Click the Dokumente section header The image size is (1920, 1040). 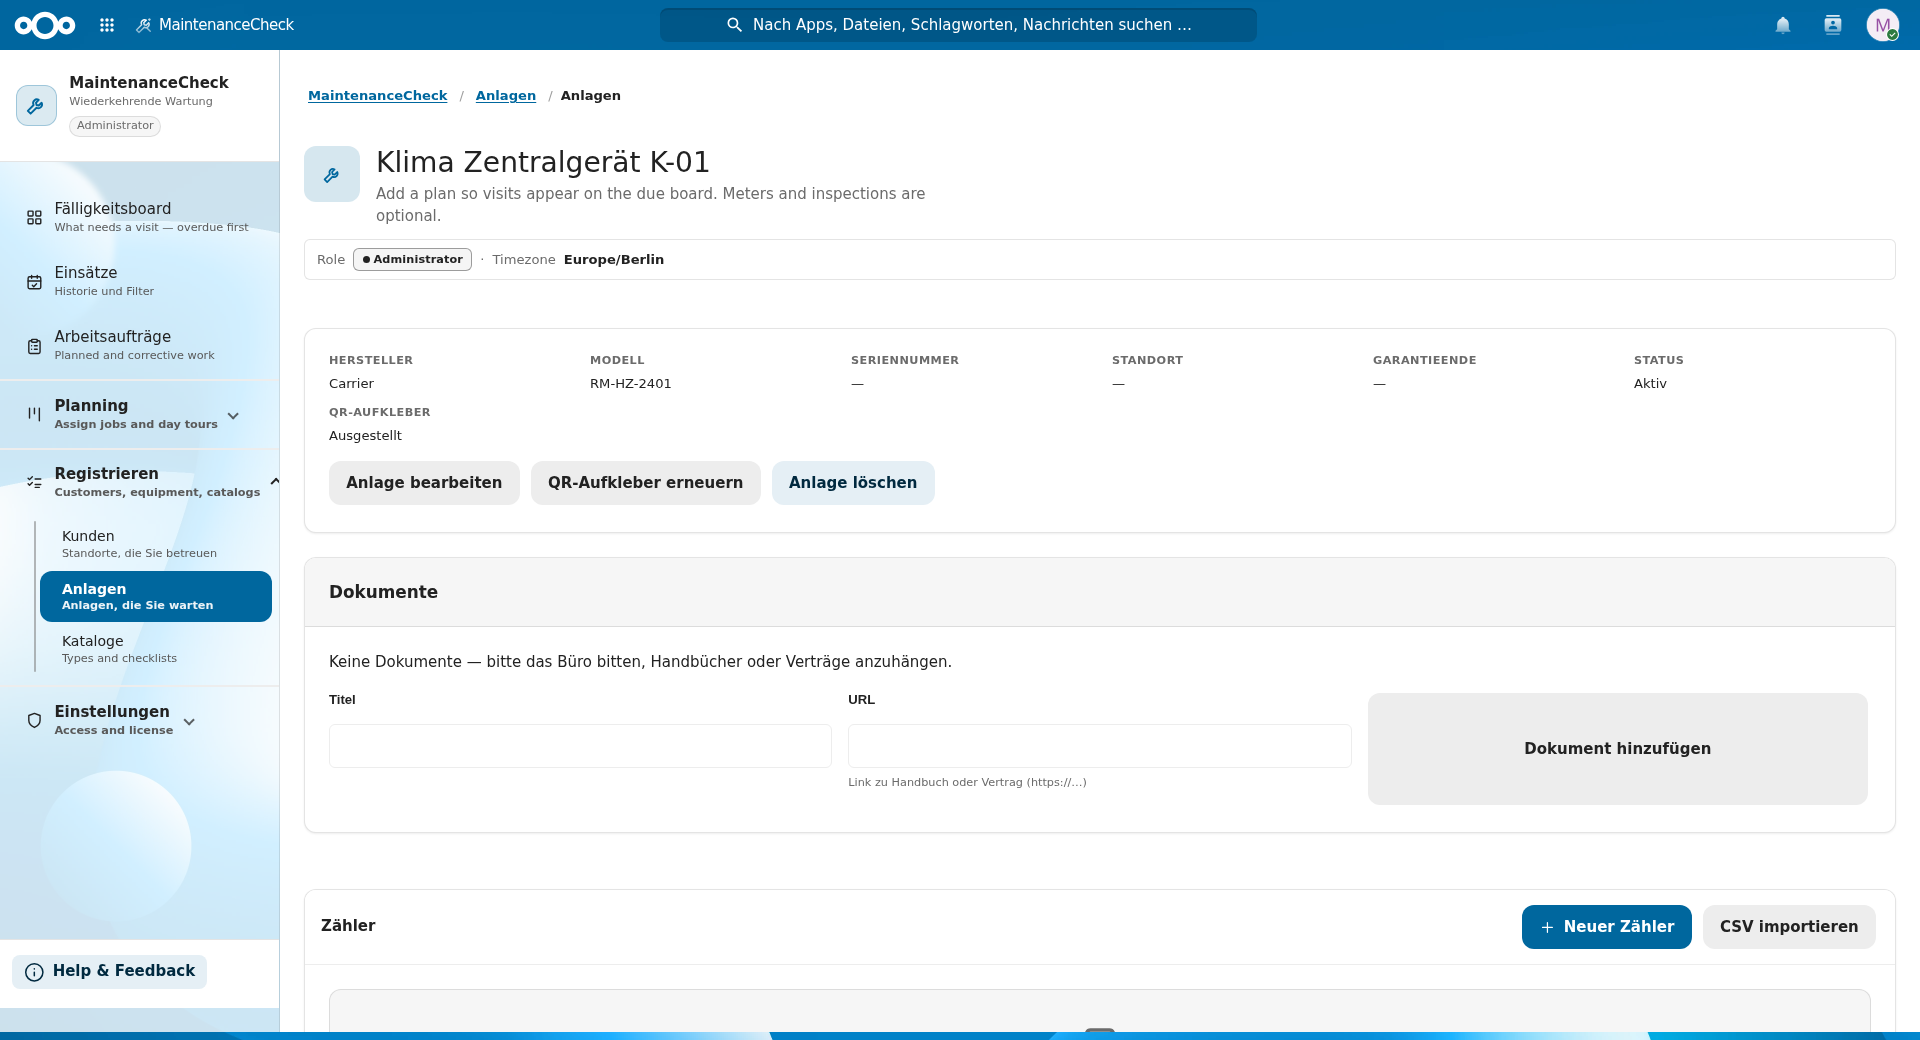383,592
